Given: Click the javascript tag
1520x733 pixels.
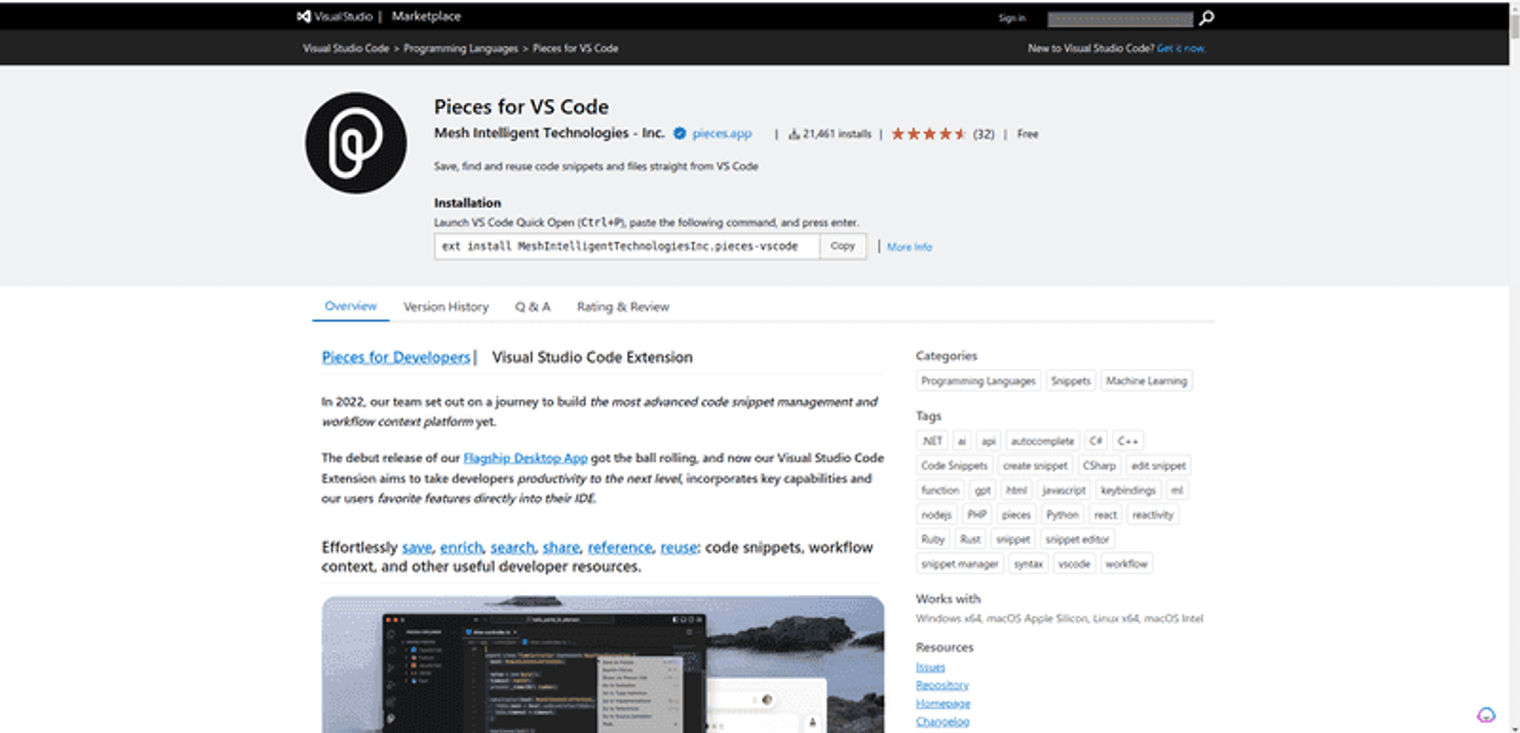Looking at the screenshot, I should point(1063,490).
